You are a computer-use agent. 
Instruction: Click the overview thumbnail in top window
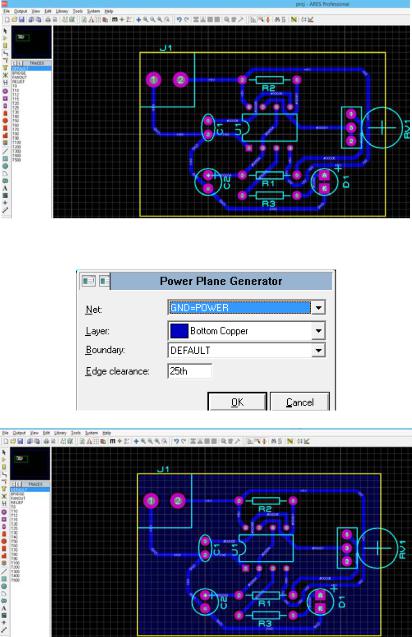32,42
